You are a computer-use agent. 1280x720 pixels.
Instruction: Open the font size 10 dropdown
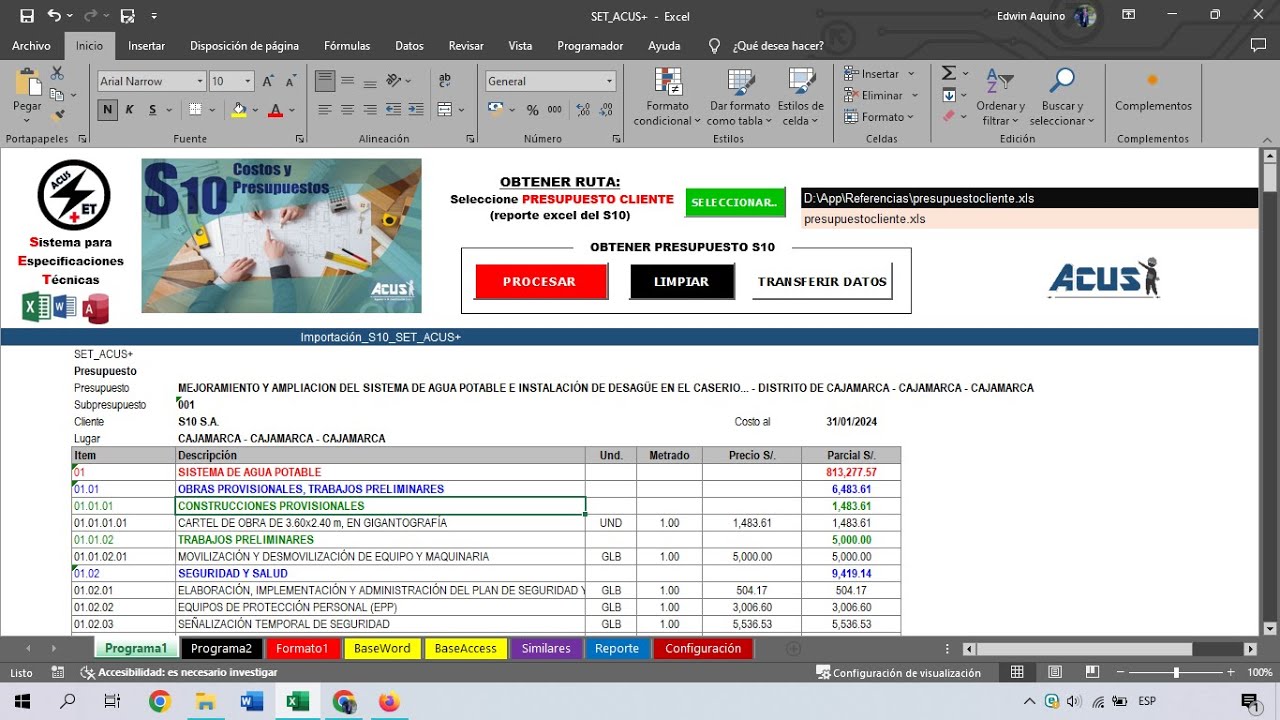point(249,81)
